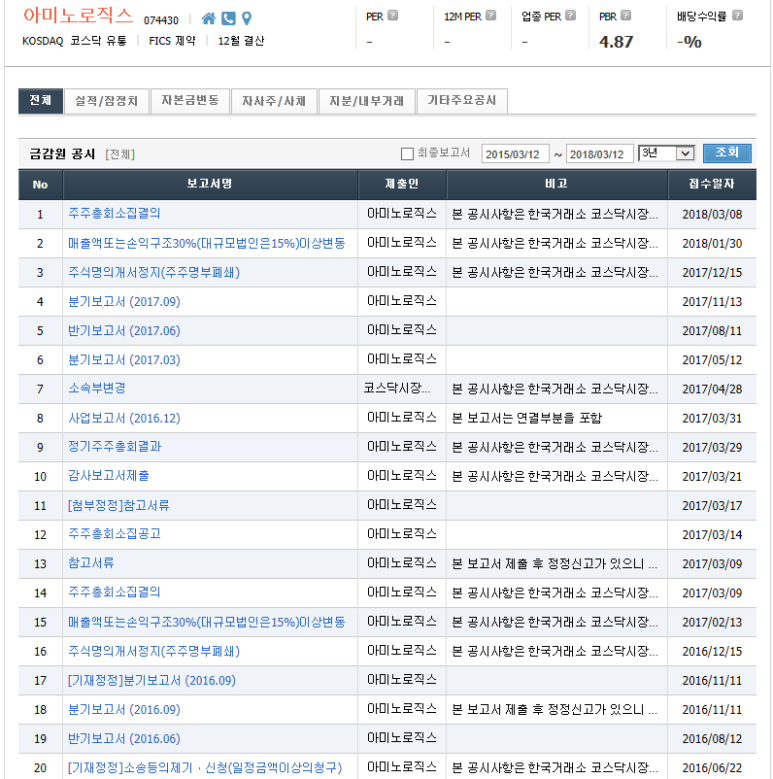Switch to the 지분/내부거래 tab
The image size is (773, 779).
coord(367,101)
